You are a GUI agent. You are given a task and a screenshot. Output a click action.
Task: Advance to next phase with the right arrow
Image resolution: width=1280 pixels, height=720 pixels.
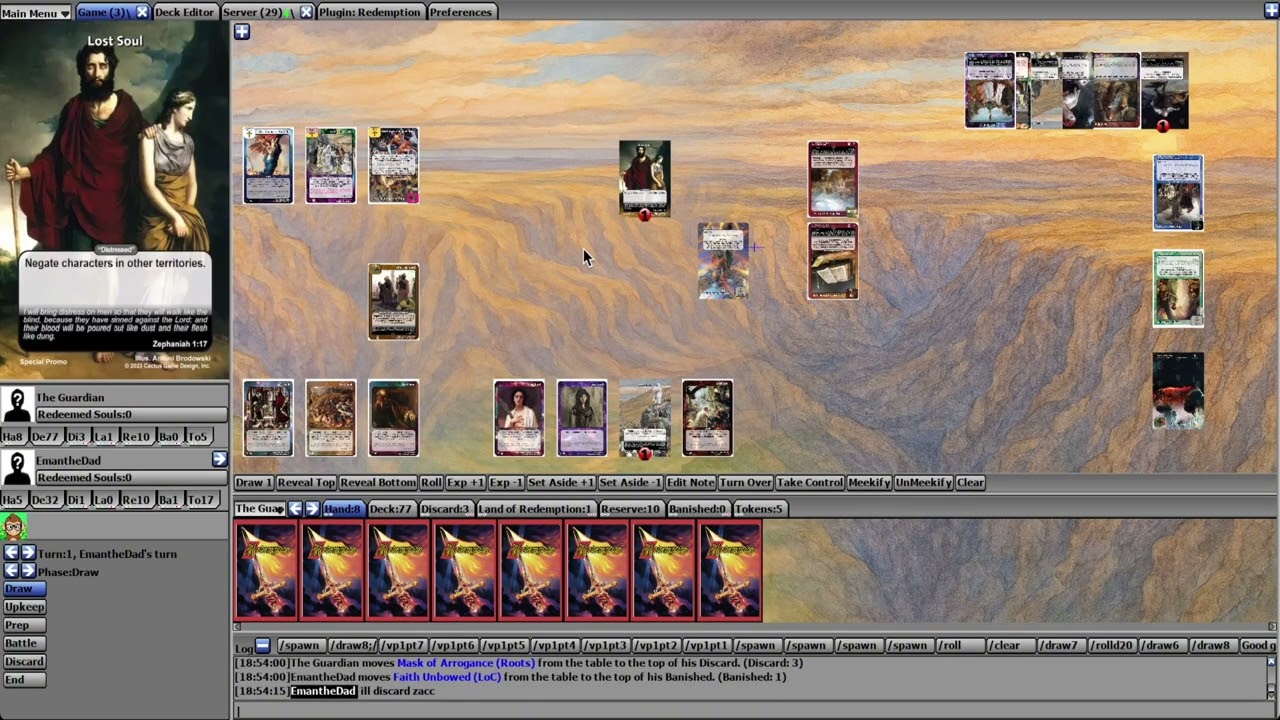28,571
